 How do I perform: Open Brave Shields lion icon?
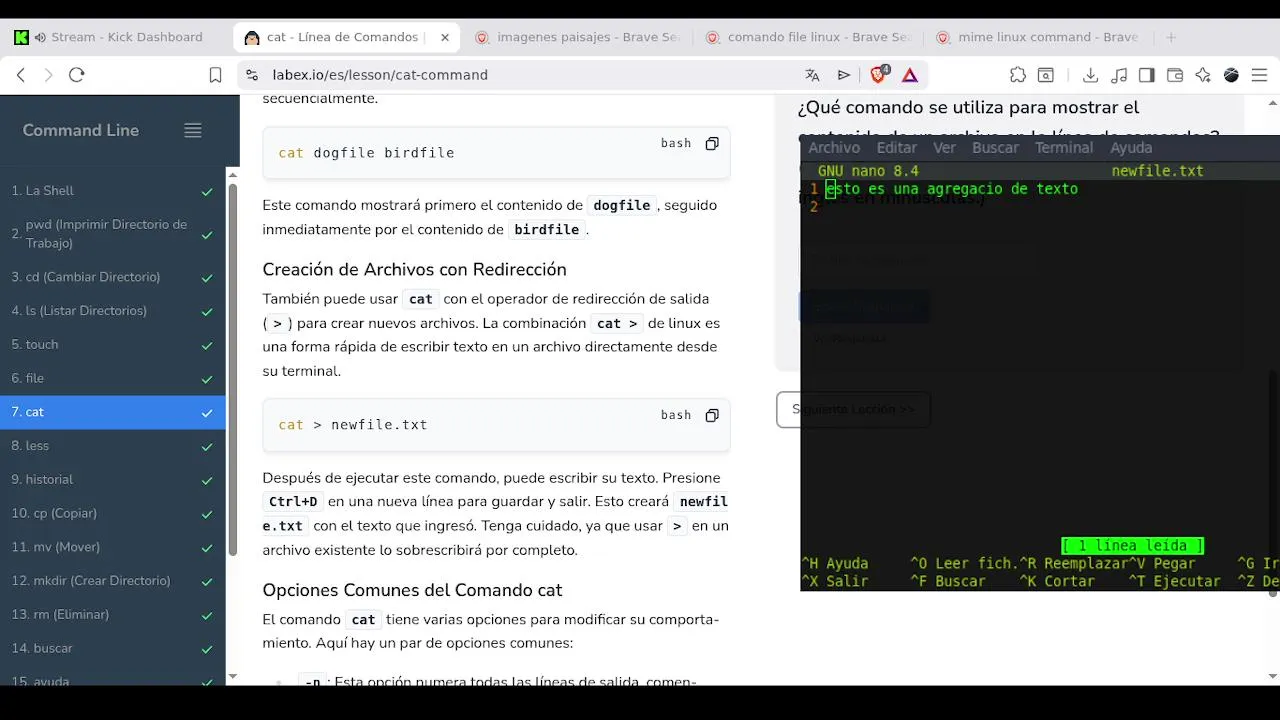[878, 74]
